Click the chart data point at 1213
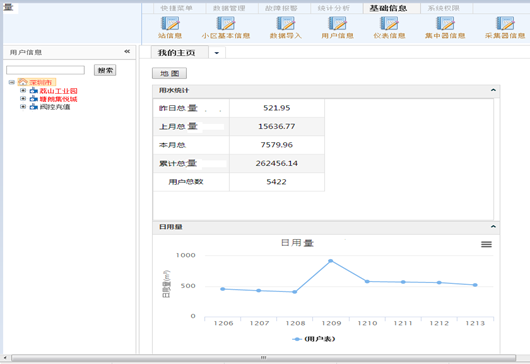 475,285
